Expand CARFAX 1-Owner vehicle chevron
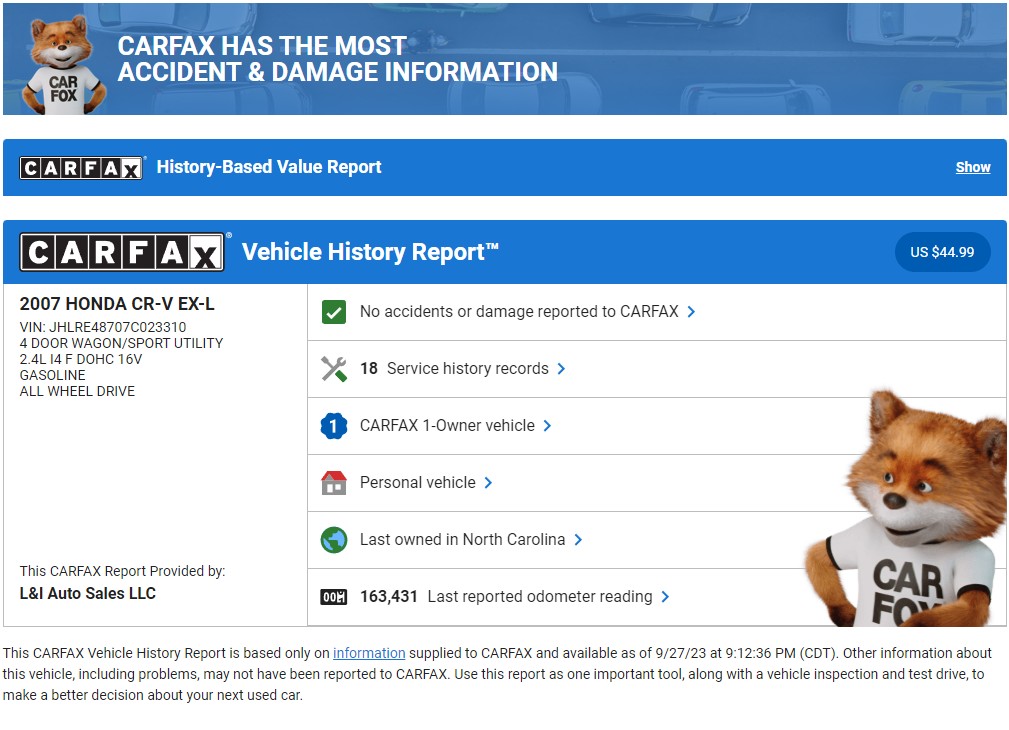This screenshot has width=1009, height=730. click(547, 426)
